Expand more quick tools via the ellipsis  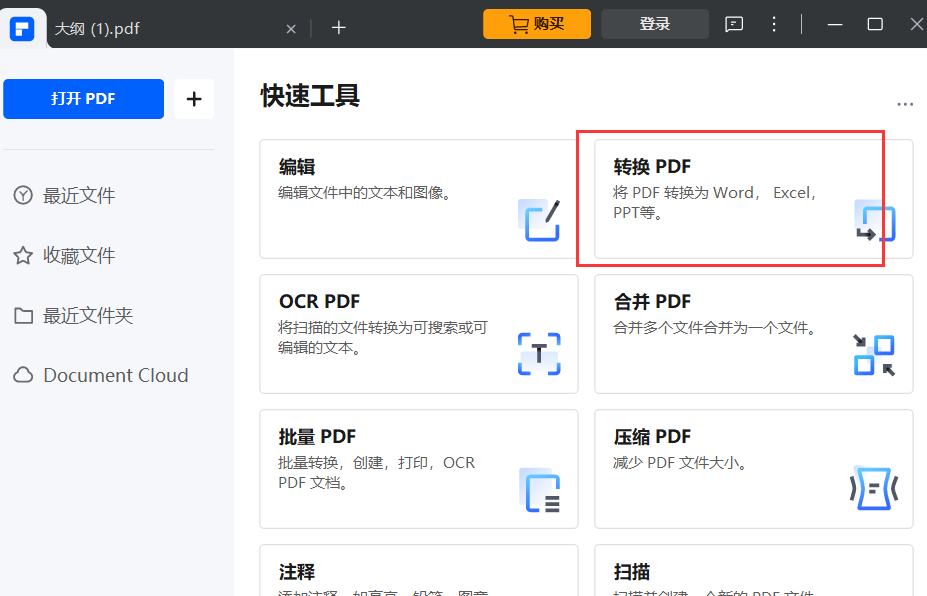pos(905,103)
